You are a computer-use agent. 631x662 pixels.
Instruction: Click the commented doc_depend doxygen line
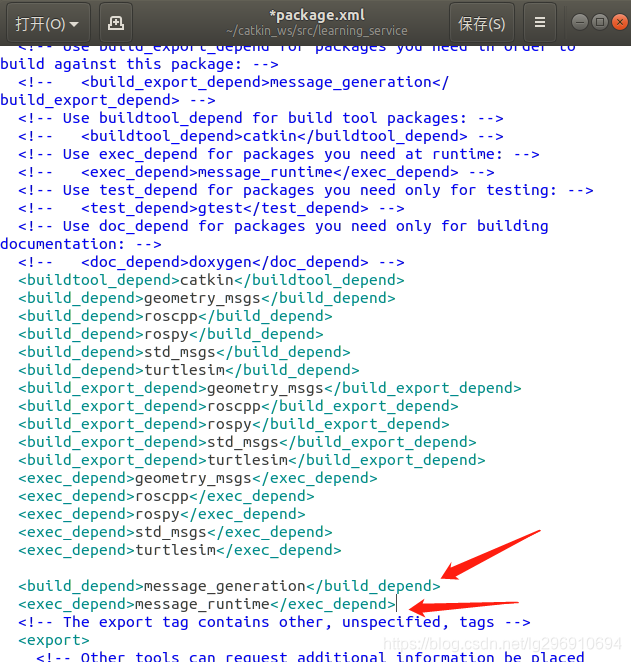211,262
